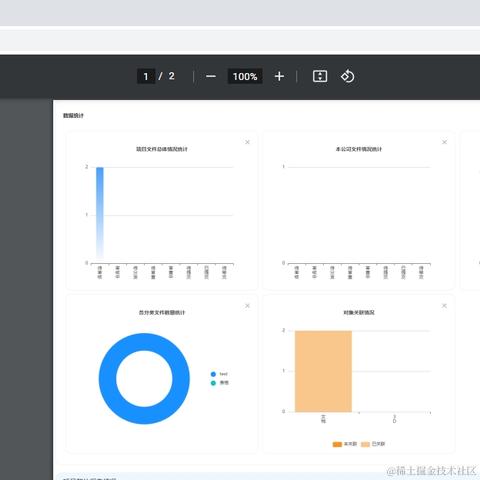
Task: Click the dark orange legend swatch
Action: (337, 444)
